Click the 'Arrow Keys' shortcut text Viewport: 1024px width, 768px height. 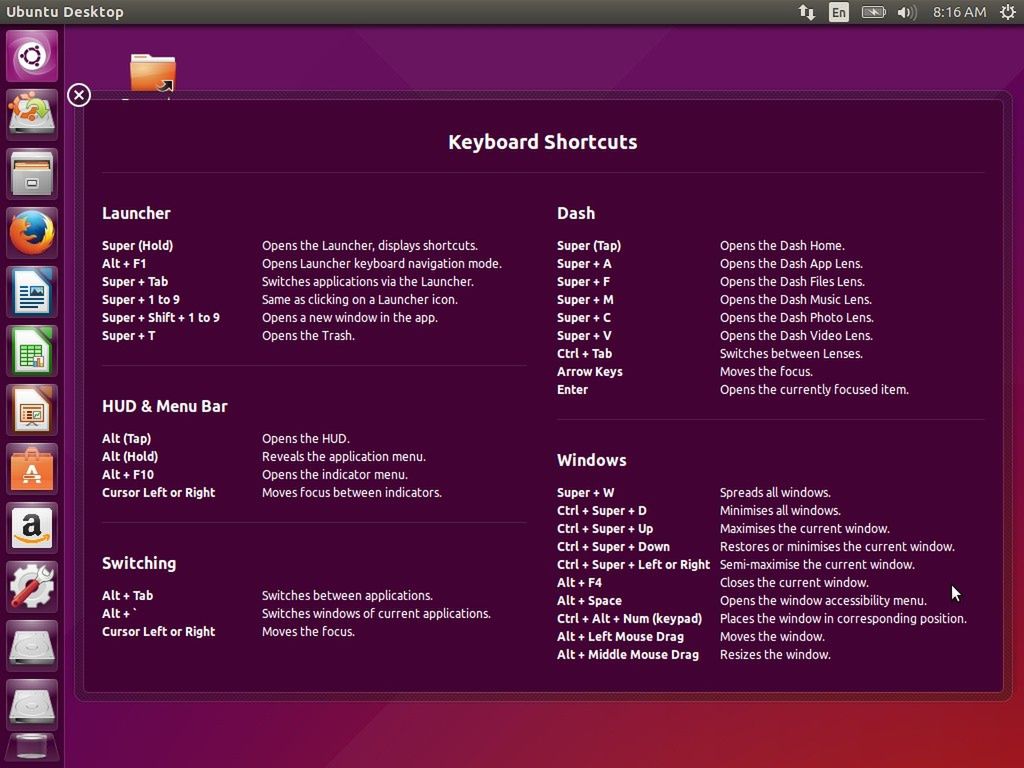pos(590,372)
